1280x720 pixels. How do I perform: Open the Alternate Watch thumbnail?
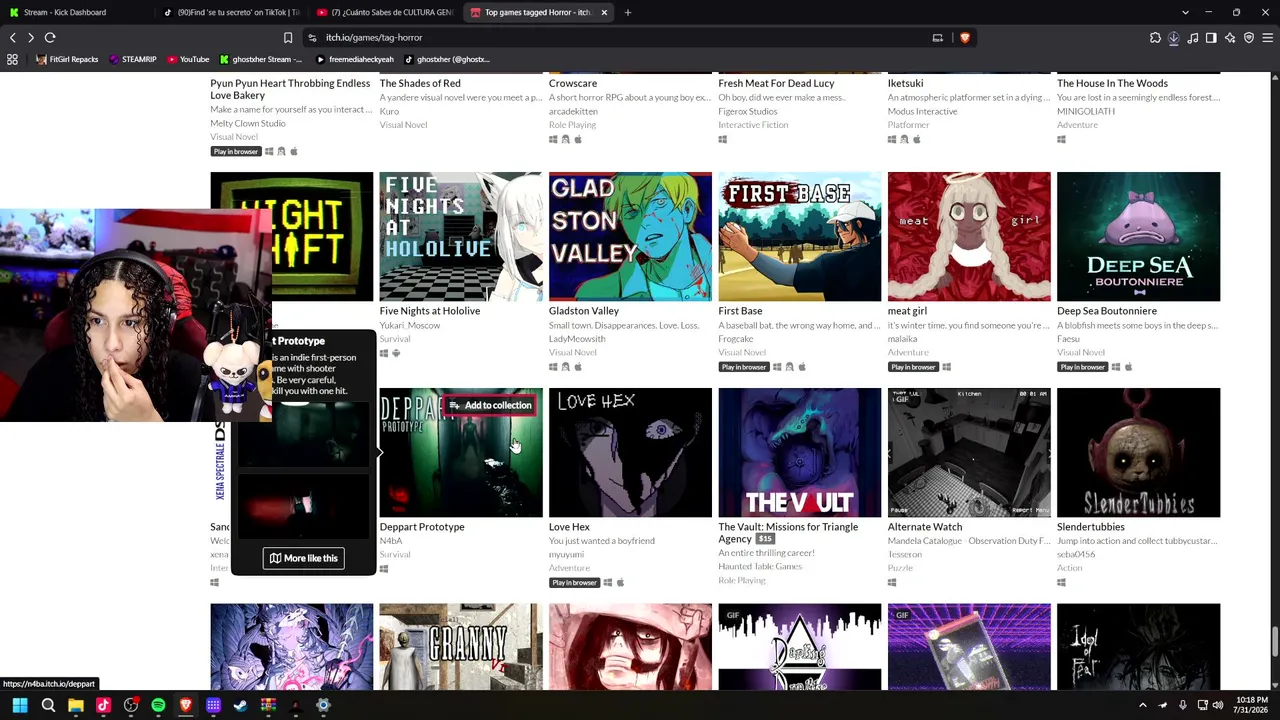[x=969, y=452]
